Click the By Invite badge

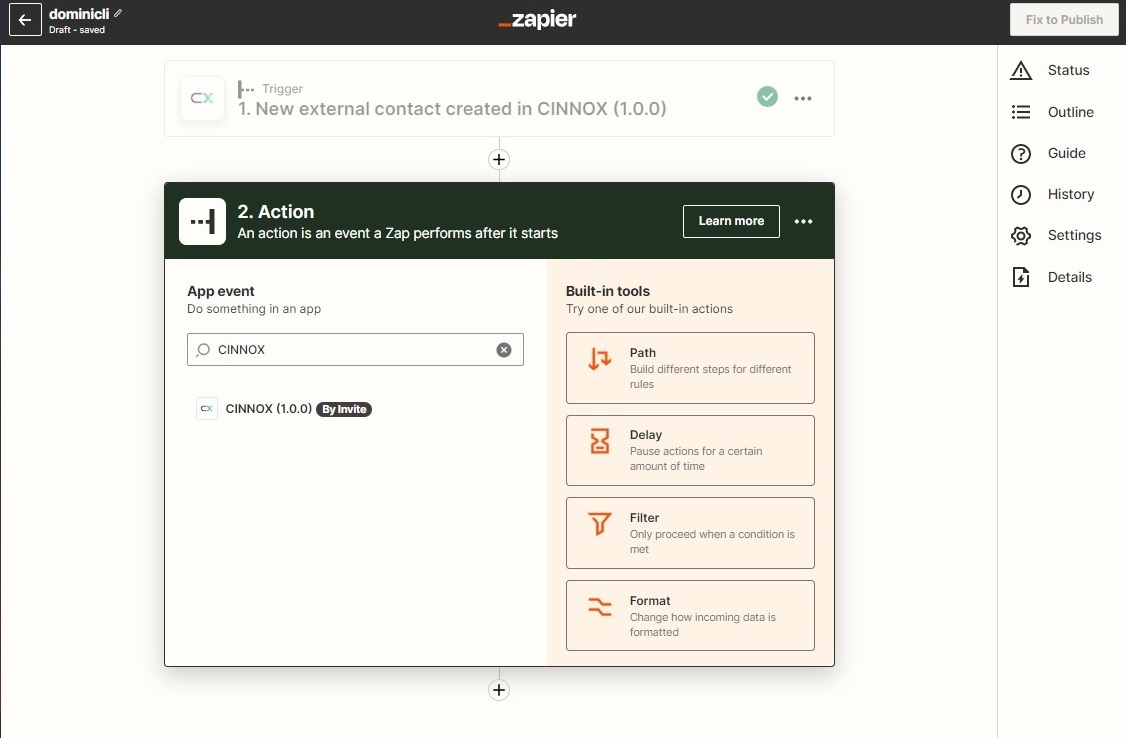click(x=344, y=409)
